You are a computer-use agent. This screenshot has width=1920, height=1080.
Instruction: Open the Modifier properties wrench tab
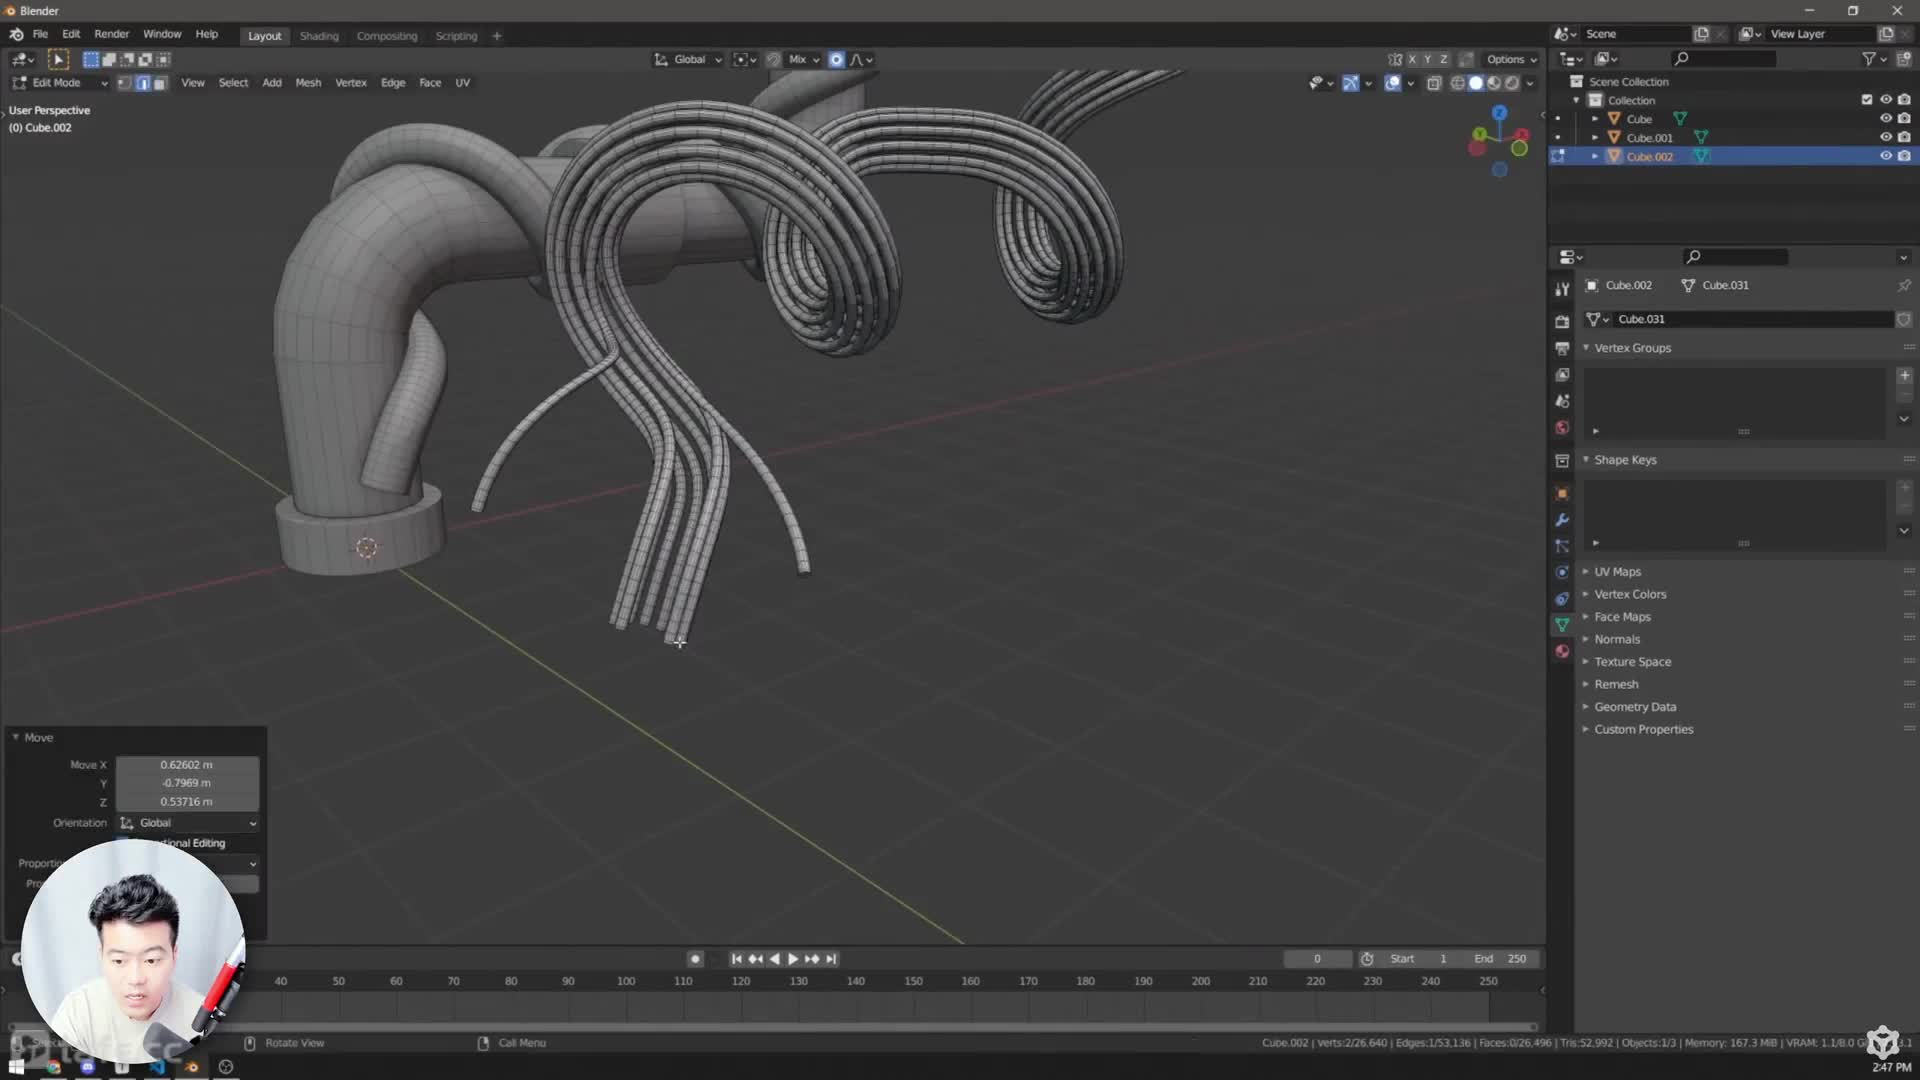coord(1562,520)
